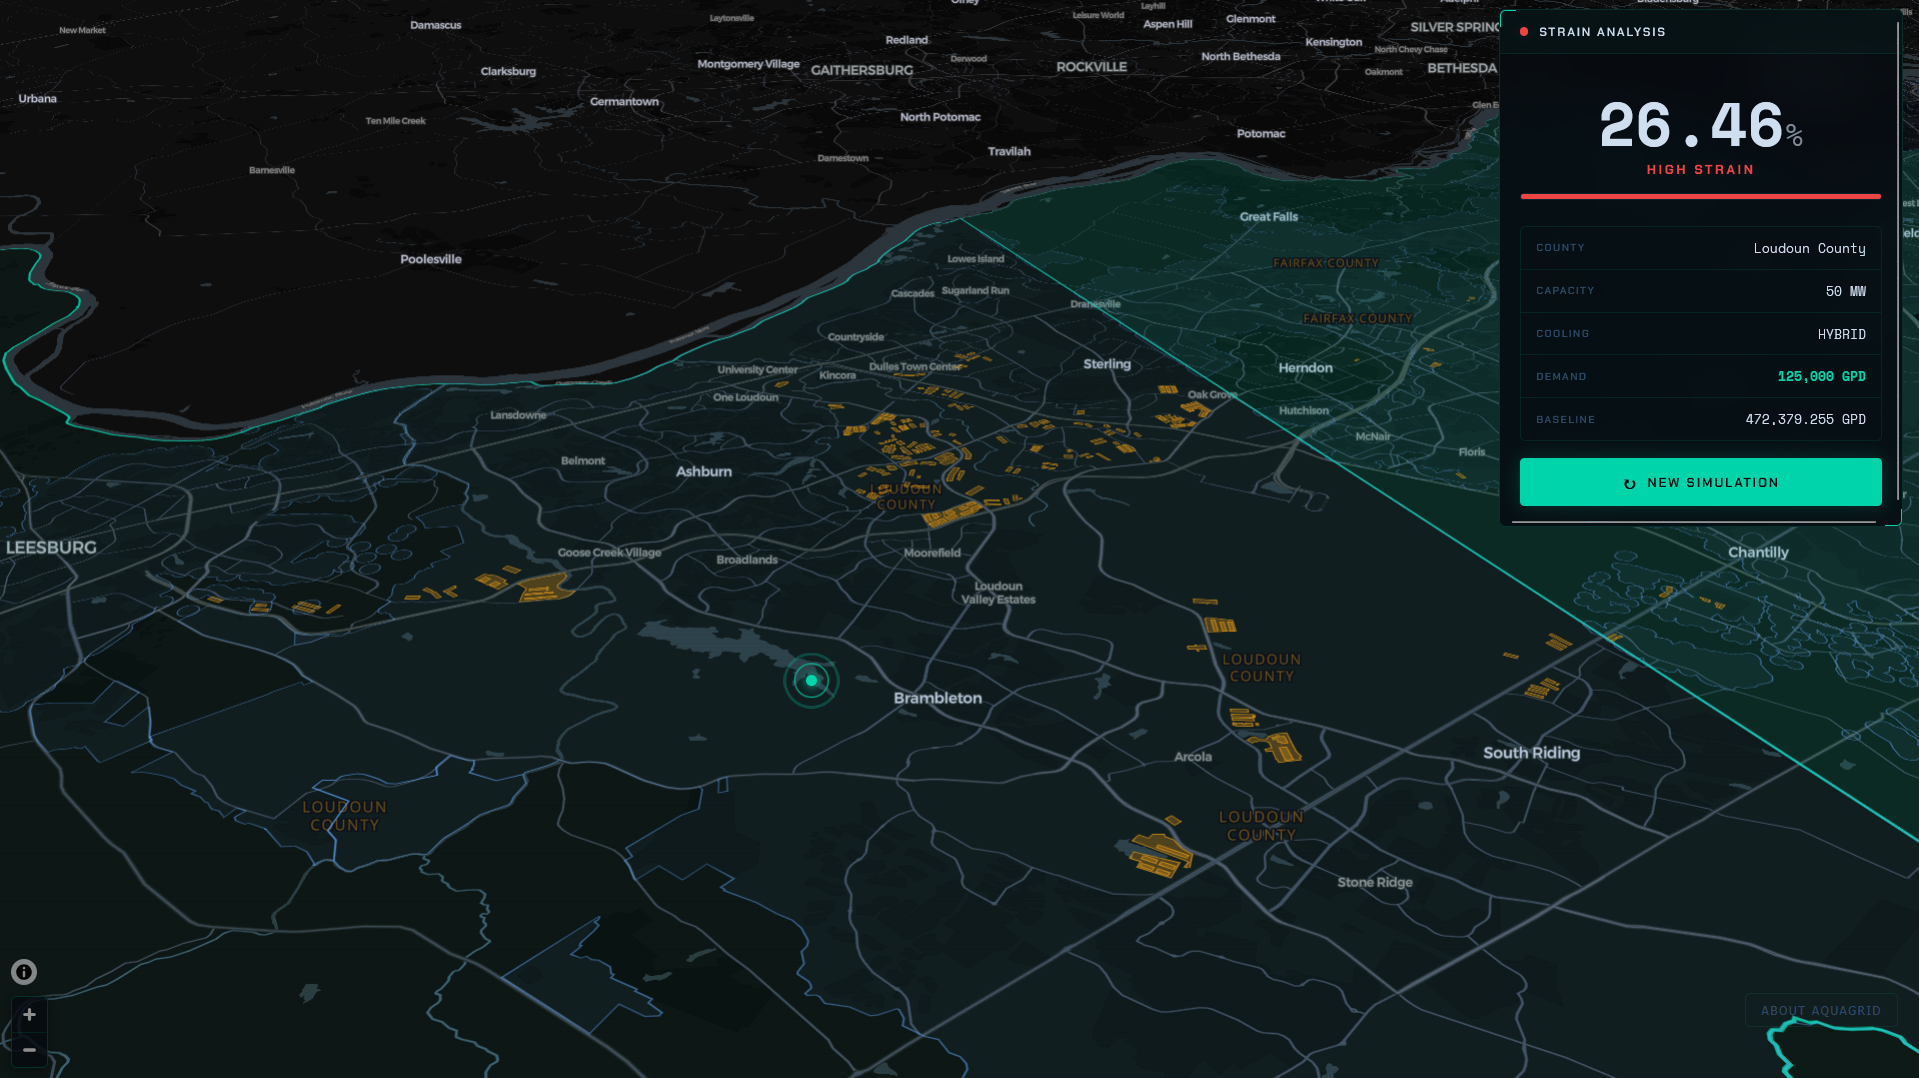Select the Loudoun County value
This screenshot has width=1919, height=1078.
click(x=1809, y=248)
